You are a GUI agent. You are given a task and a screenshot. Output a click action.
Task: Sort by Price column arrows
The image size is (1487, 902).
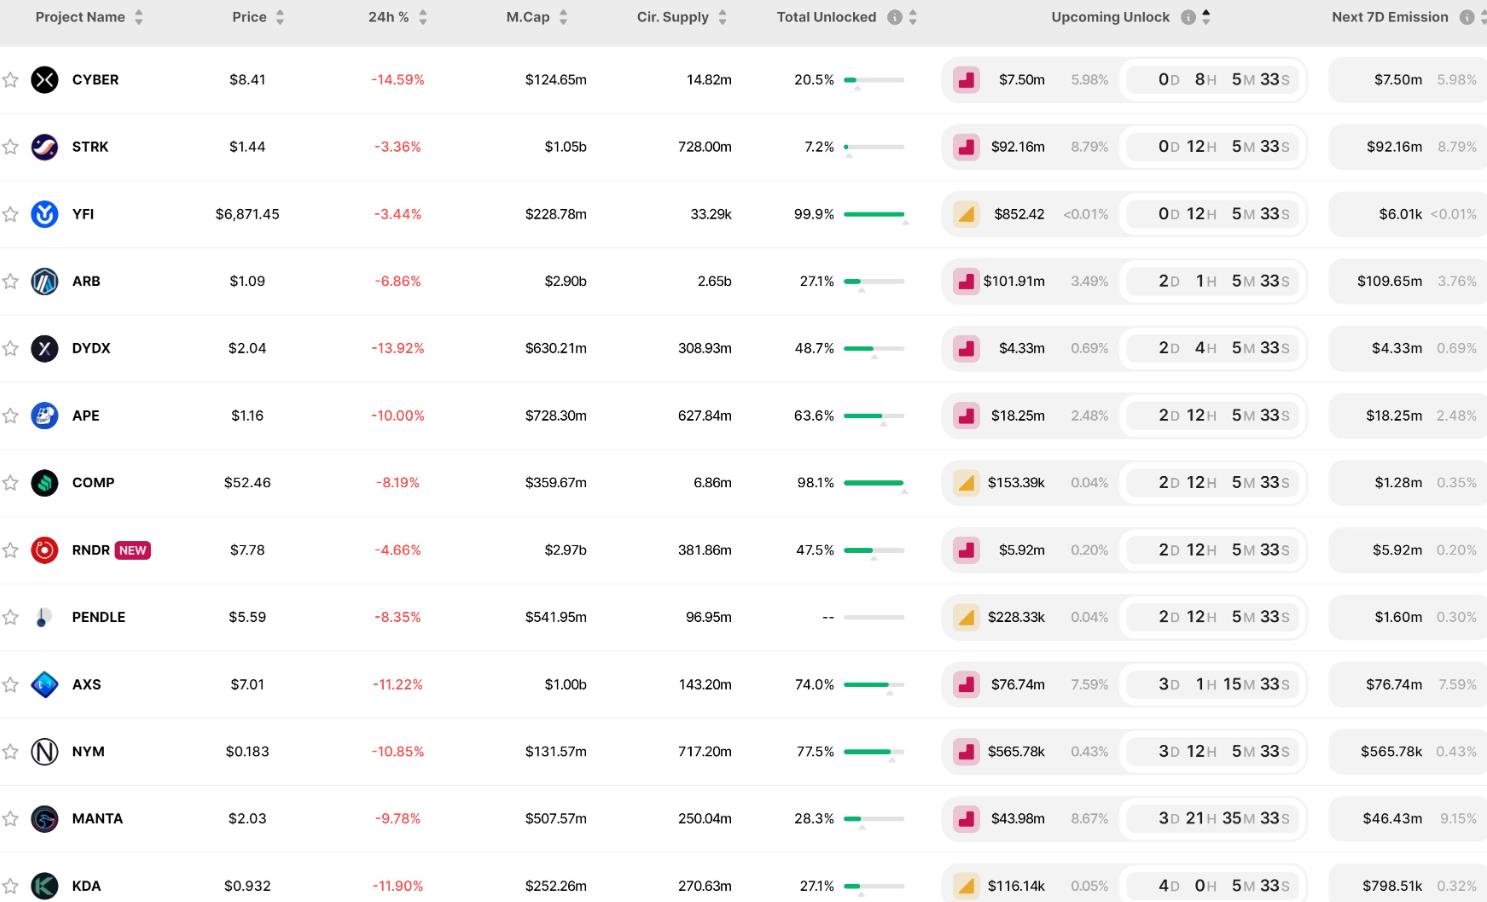click(x=280, y=17)
